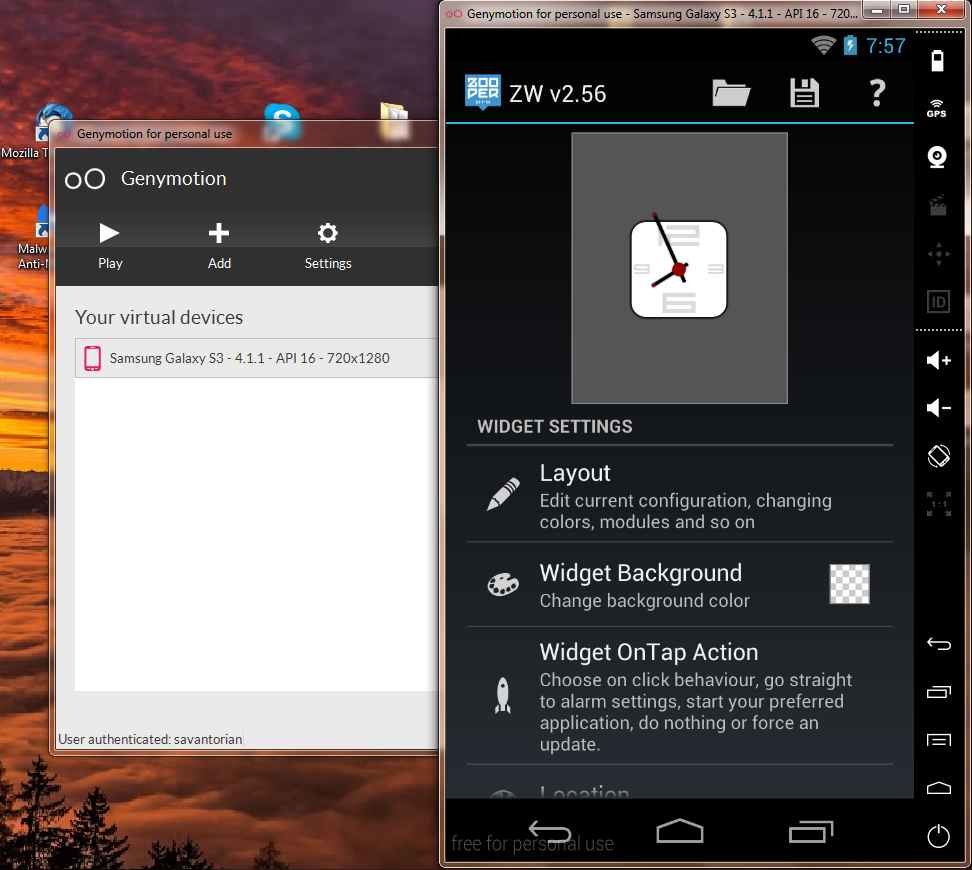Image resolution: width=972 pixels, height=870 pixels.
Task: Click the sidebar home button
Action: (x=939, y=788)
